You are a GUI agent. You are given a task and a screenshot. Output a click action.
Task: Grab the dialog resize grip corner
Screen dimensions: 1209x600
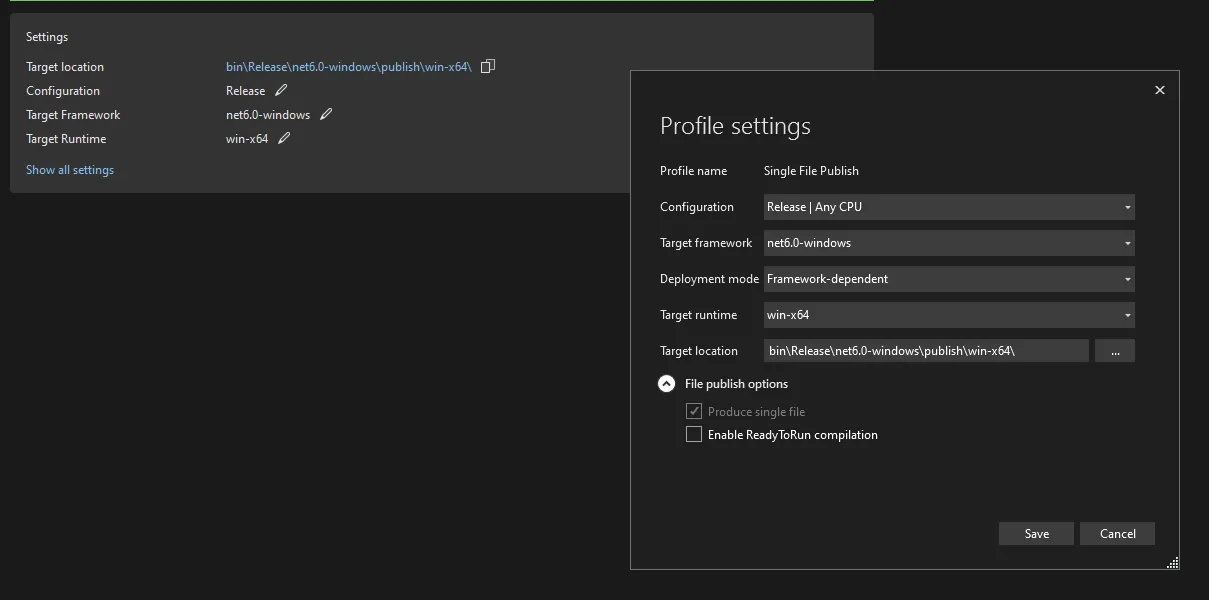pyautogui.click(x=1172, y=563)
